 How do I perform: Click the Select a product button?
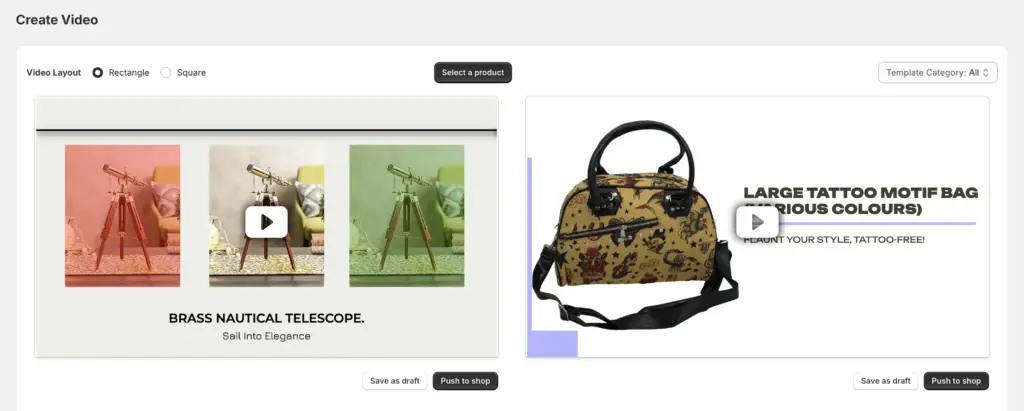tap(473, 73)
